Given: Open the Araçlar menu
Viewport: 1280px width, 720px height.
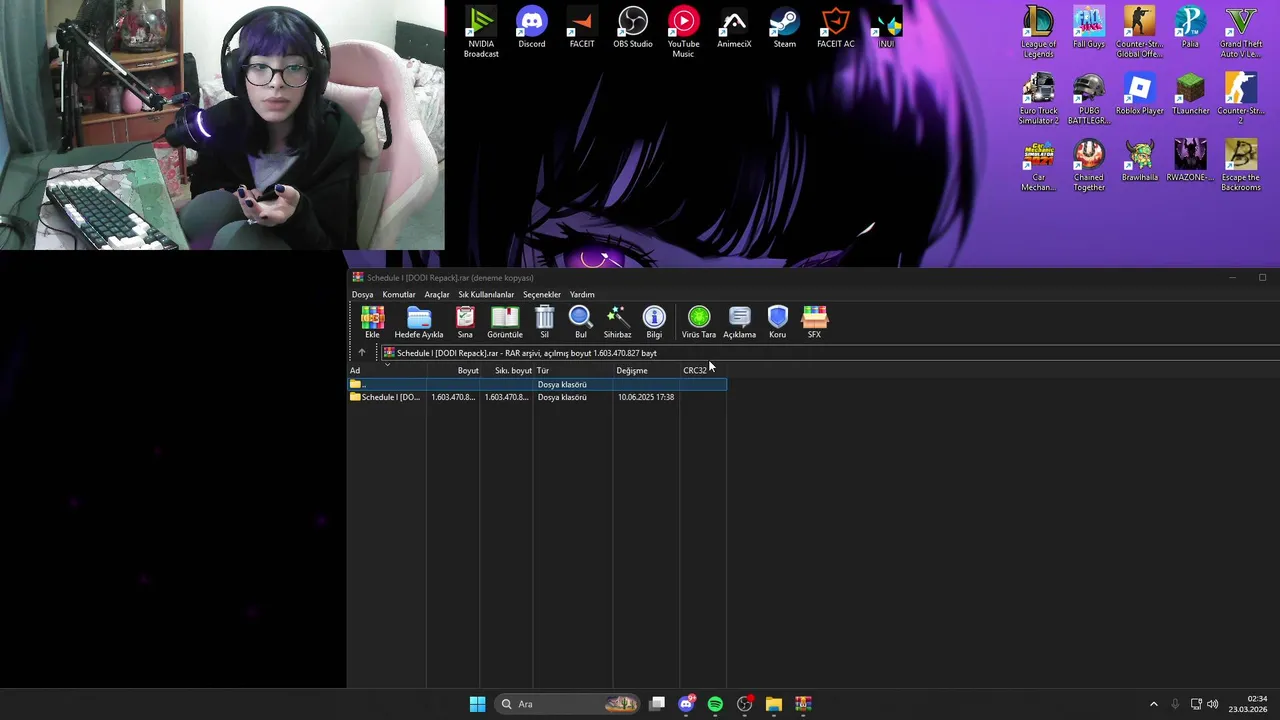Looking at the screenshot, I should [x=437, y=295].
